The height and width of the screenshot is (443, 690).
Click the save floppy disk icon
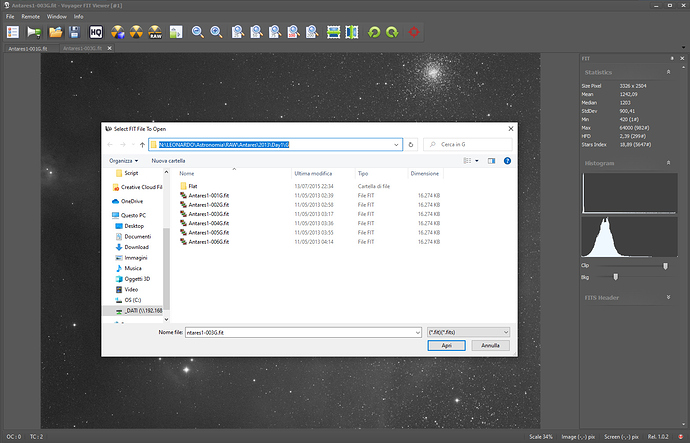[x=74, y=32]
